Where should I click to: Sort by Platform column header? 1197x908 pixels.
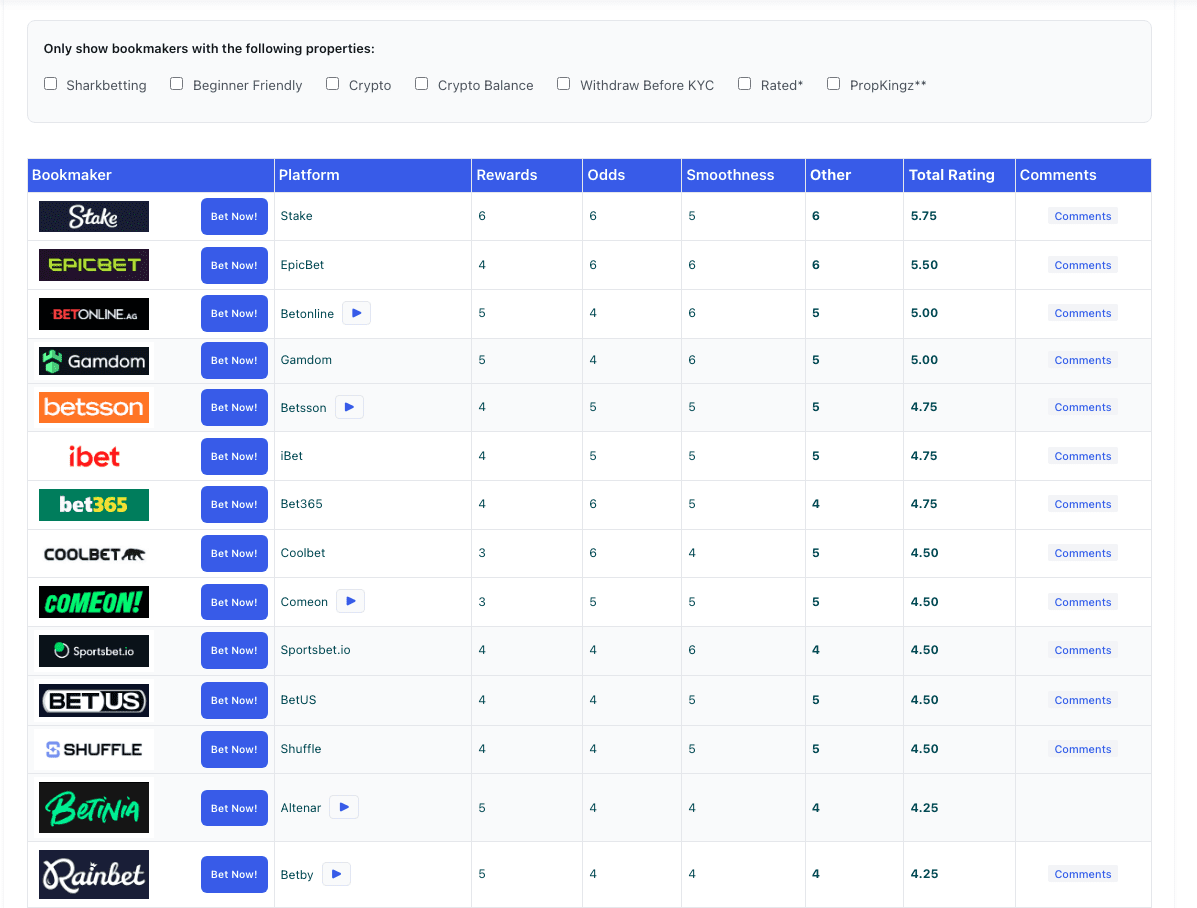[373, 175]
